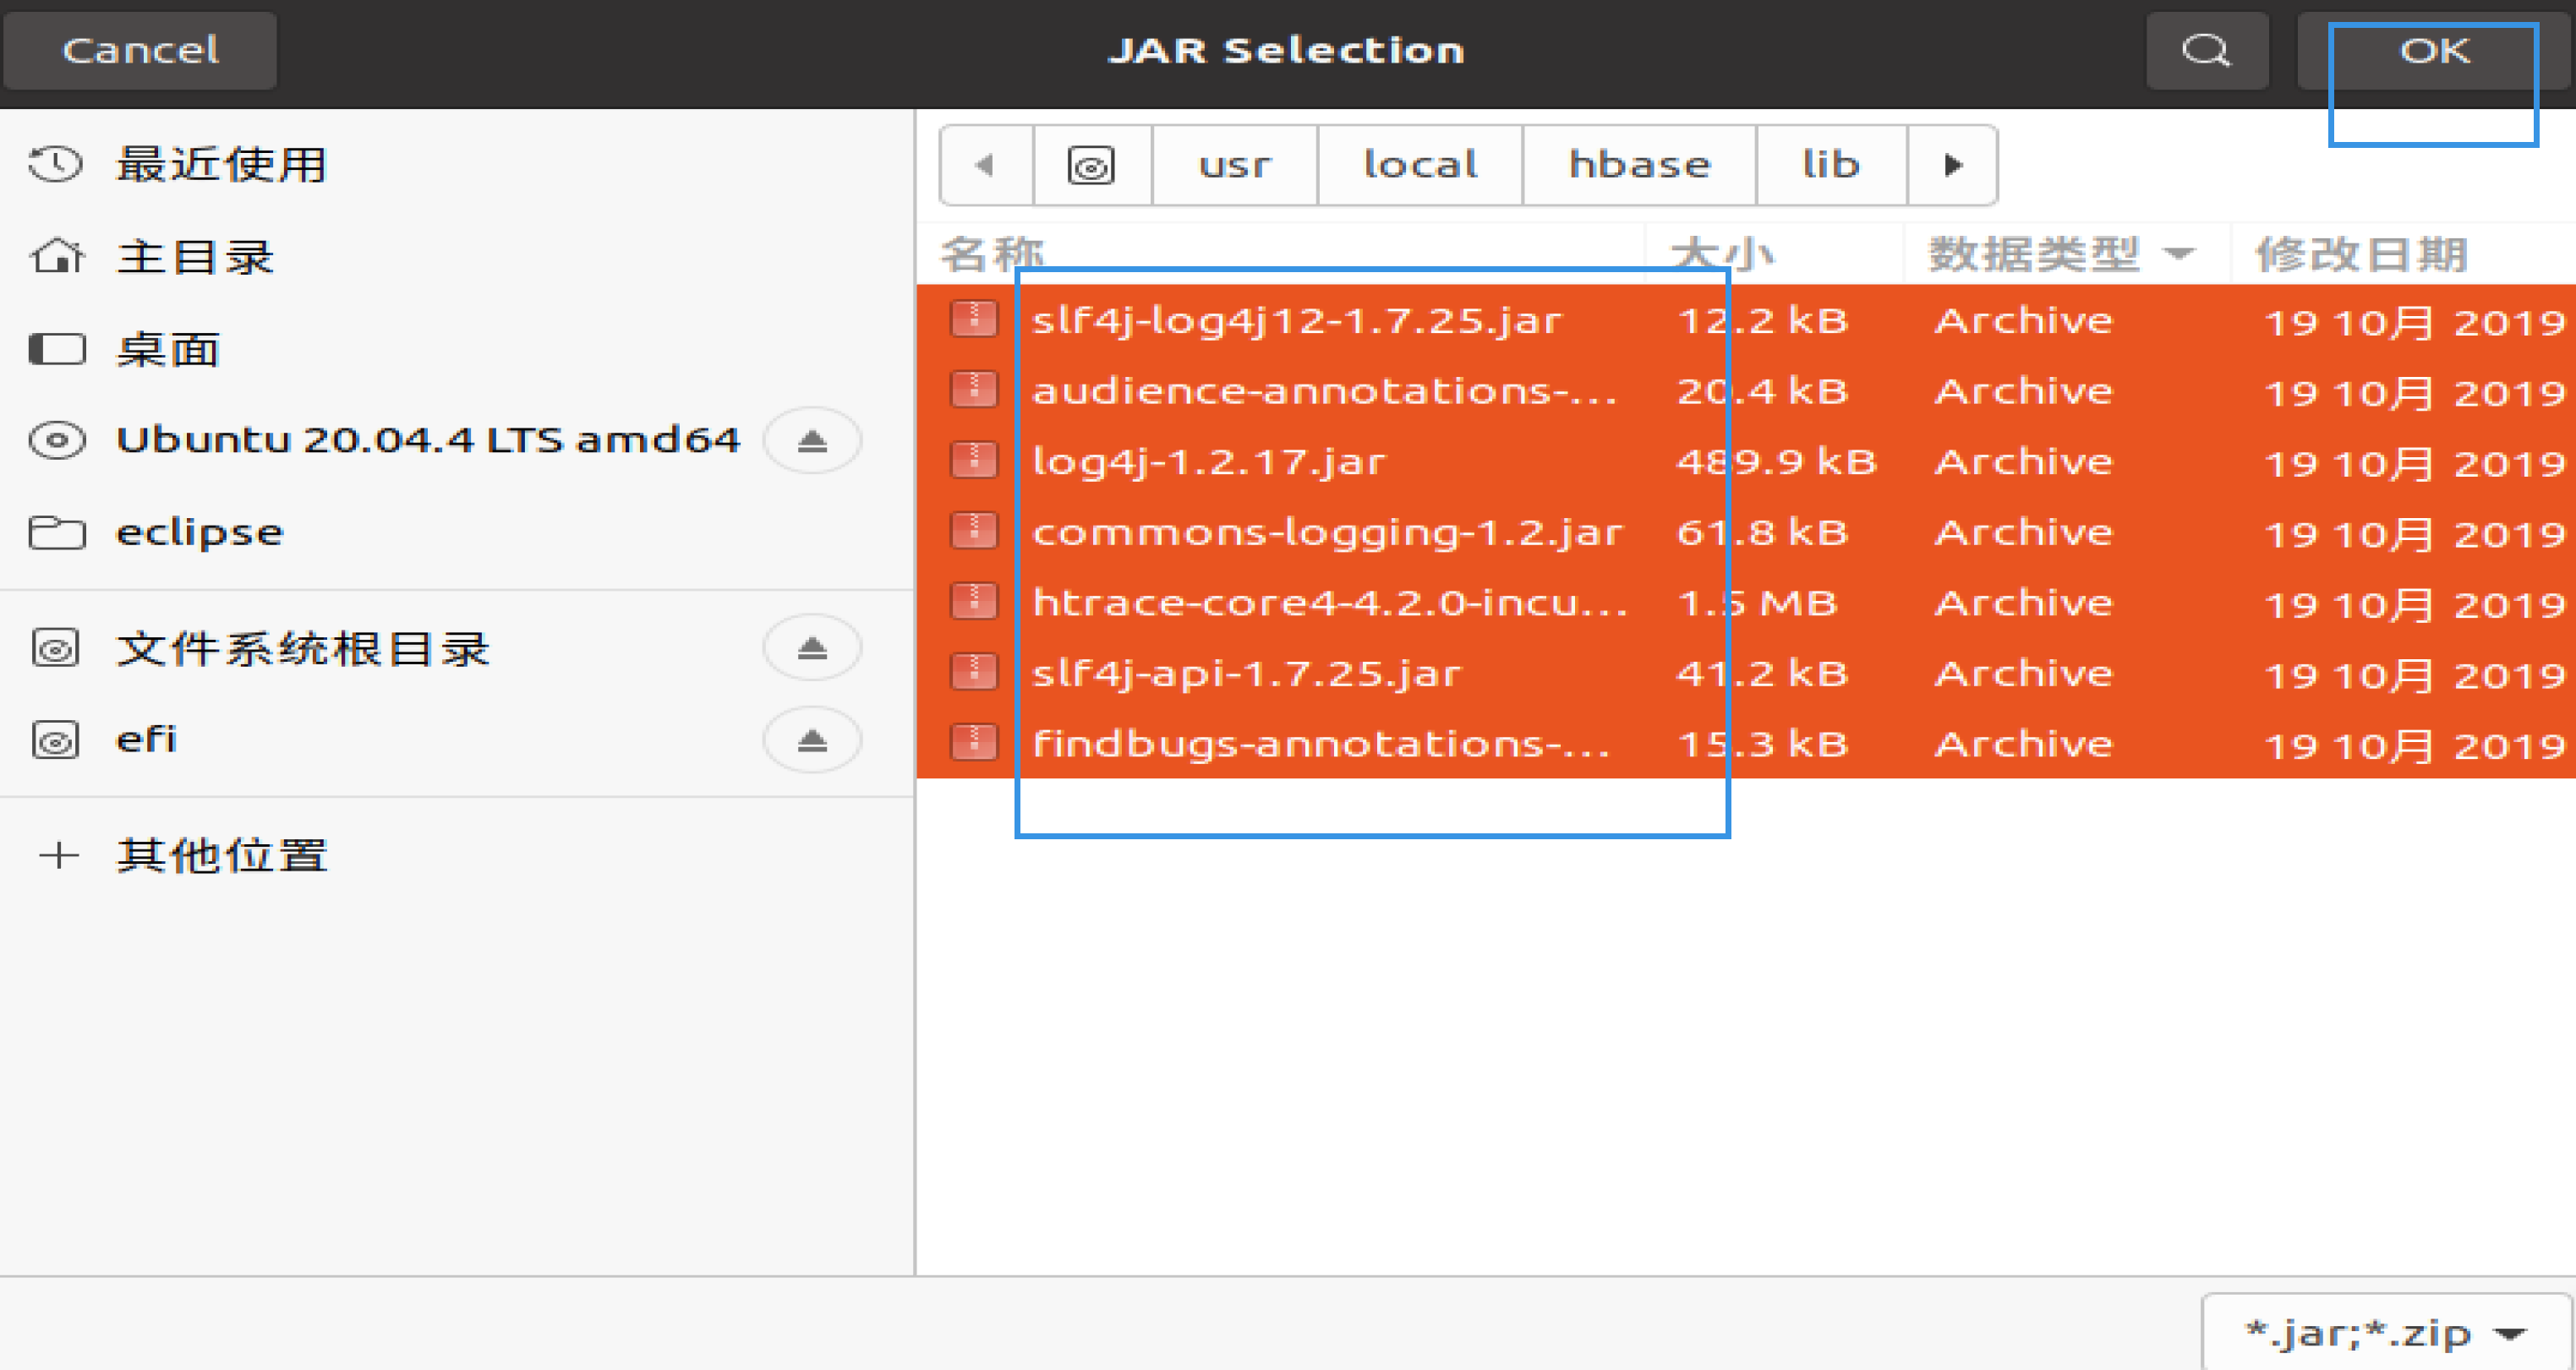Viewport: 2576px width, 1370px height.
Task: Navigate to the hbase path segment
Action: [x=1639, y=165]
